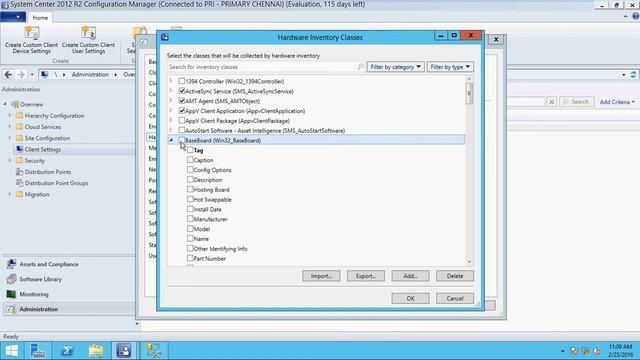Click the Hardware Inventory Classes title icon
This screenshot has width=640, height=360.
(165, 37)
